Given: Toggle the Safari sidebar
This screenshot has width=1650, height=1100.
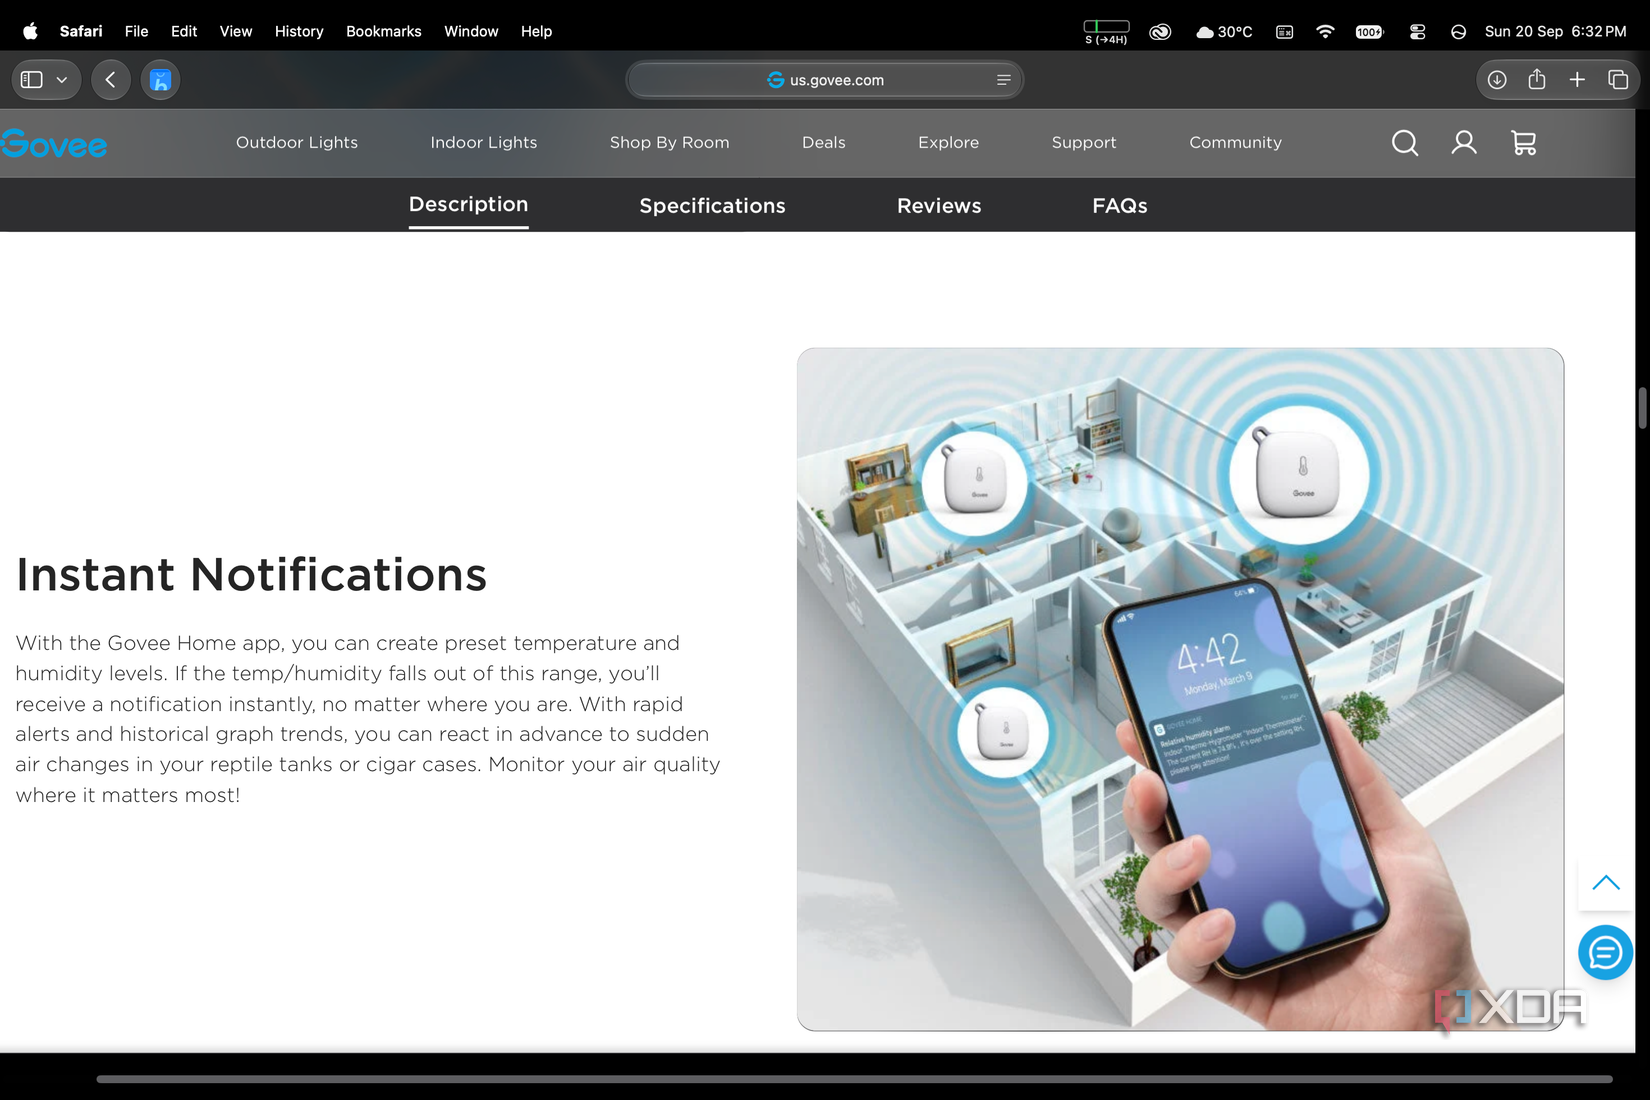Looking at the screenshot, I should click(32, 80).
